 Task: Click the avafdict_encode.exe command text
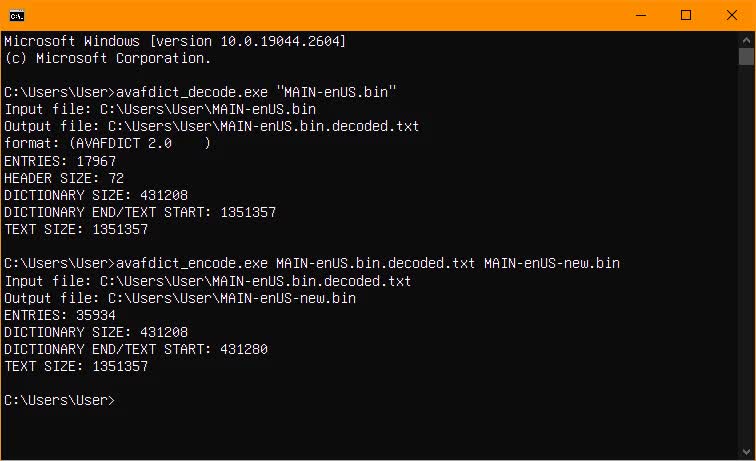(192, 263)
